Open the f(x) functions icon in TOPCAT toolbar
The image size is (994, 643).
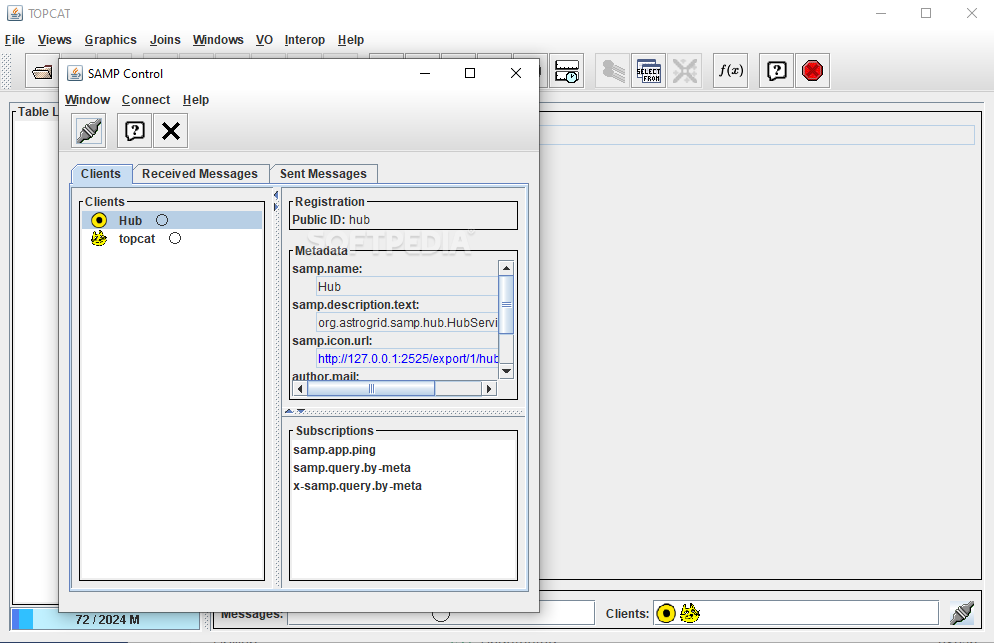[x=730, y=71]
